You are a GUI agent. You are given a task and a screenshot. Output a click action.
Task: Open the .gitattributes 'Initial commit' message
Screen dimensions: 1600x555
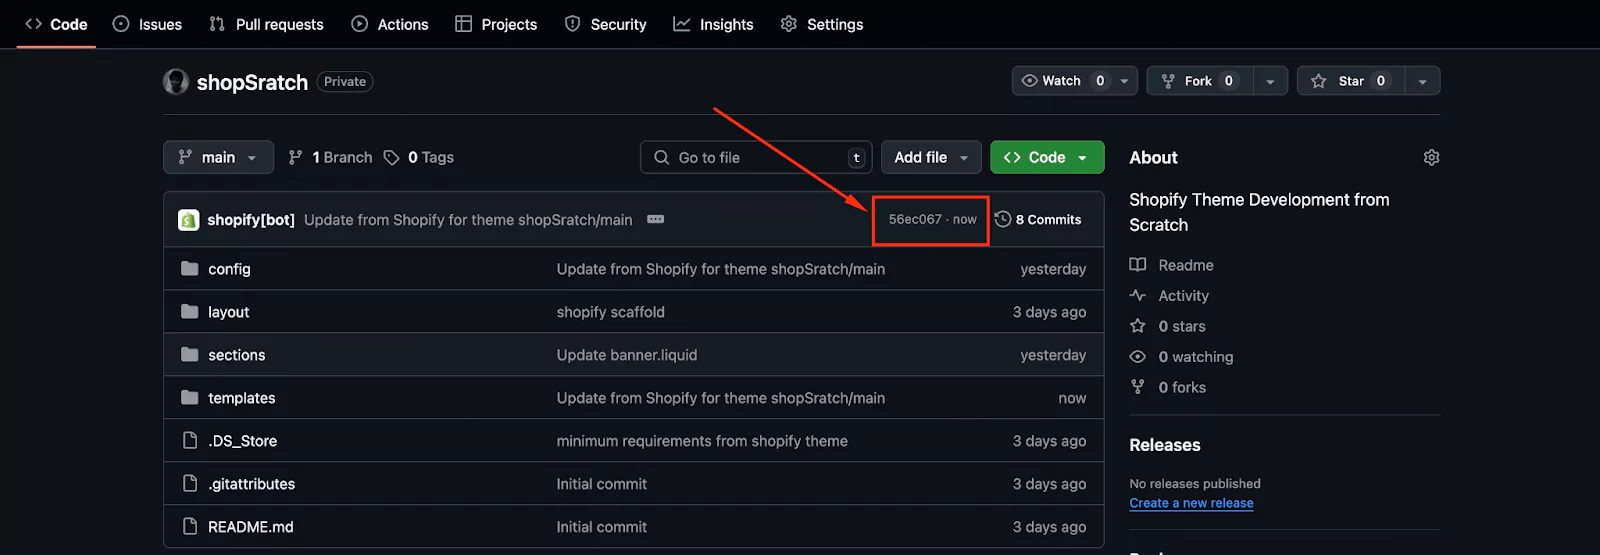pos(601,484)
